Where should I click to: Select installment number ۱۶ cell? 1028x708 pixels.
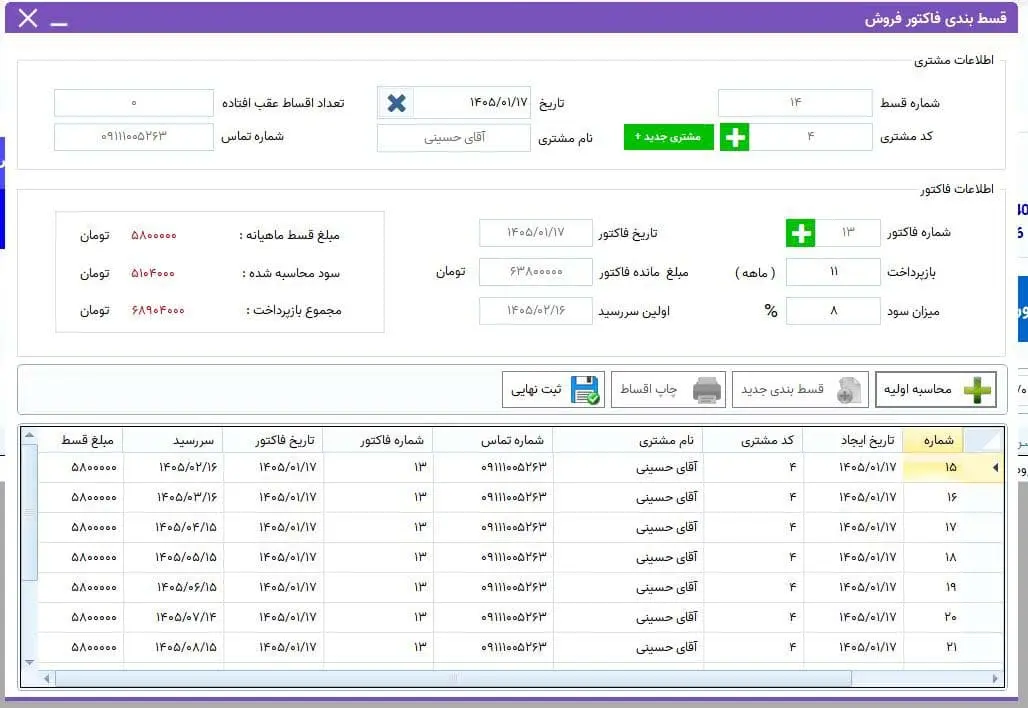934,498
